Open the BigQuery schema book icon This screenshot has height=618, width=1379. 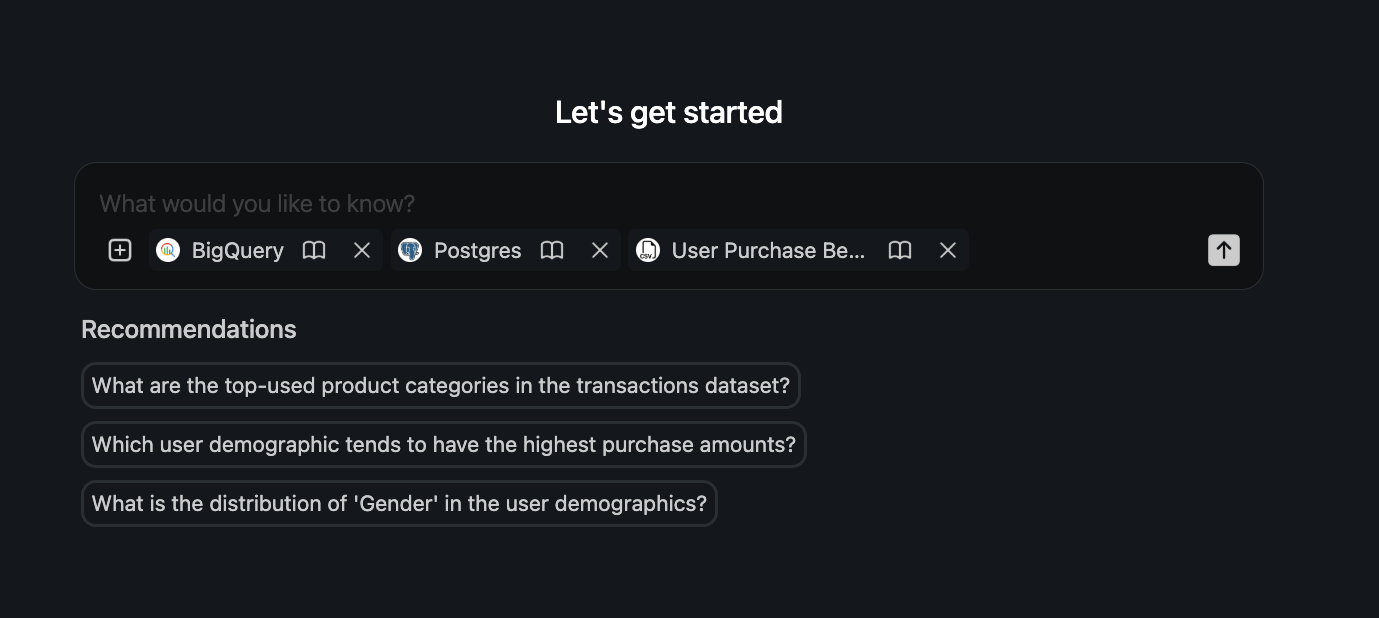(x=314, y=250)
